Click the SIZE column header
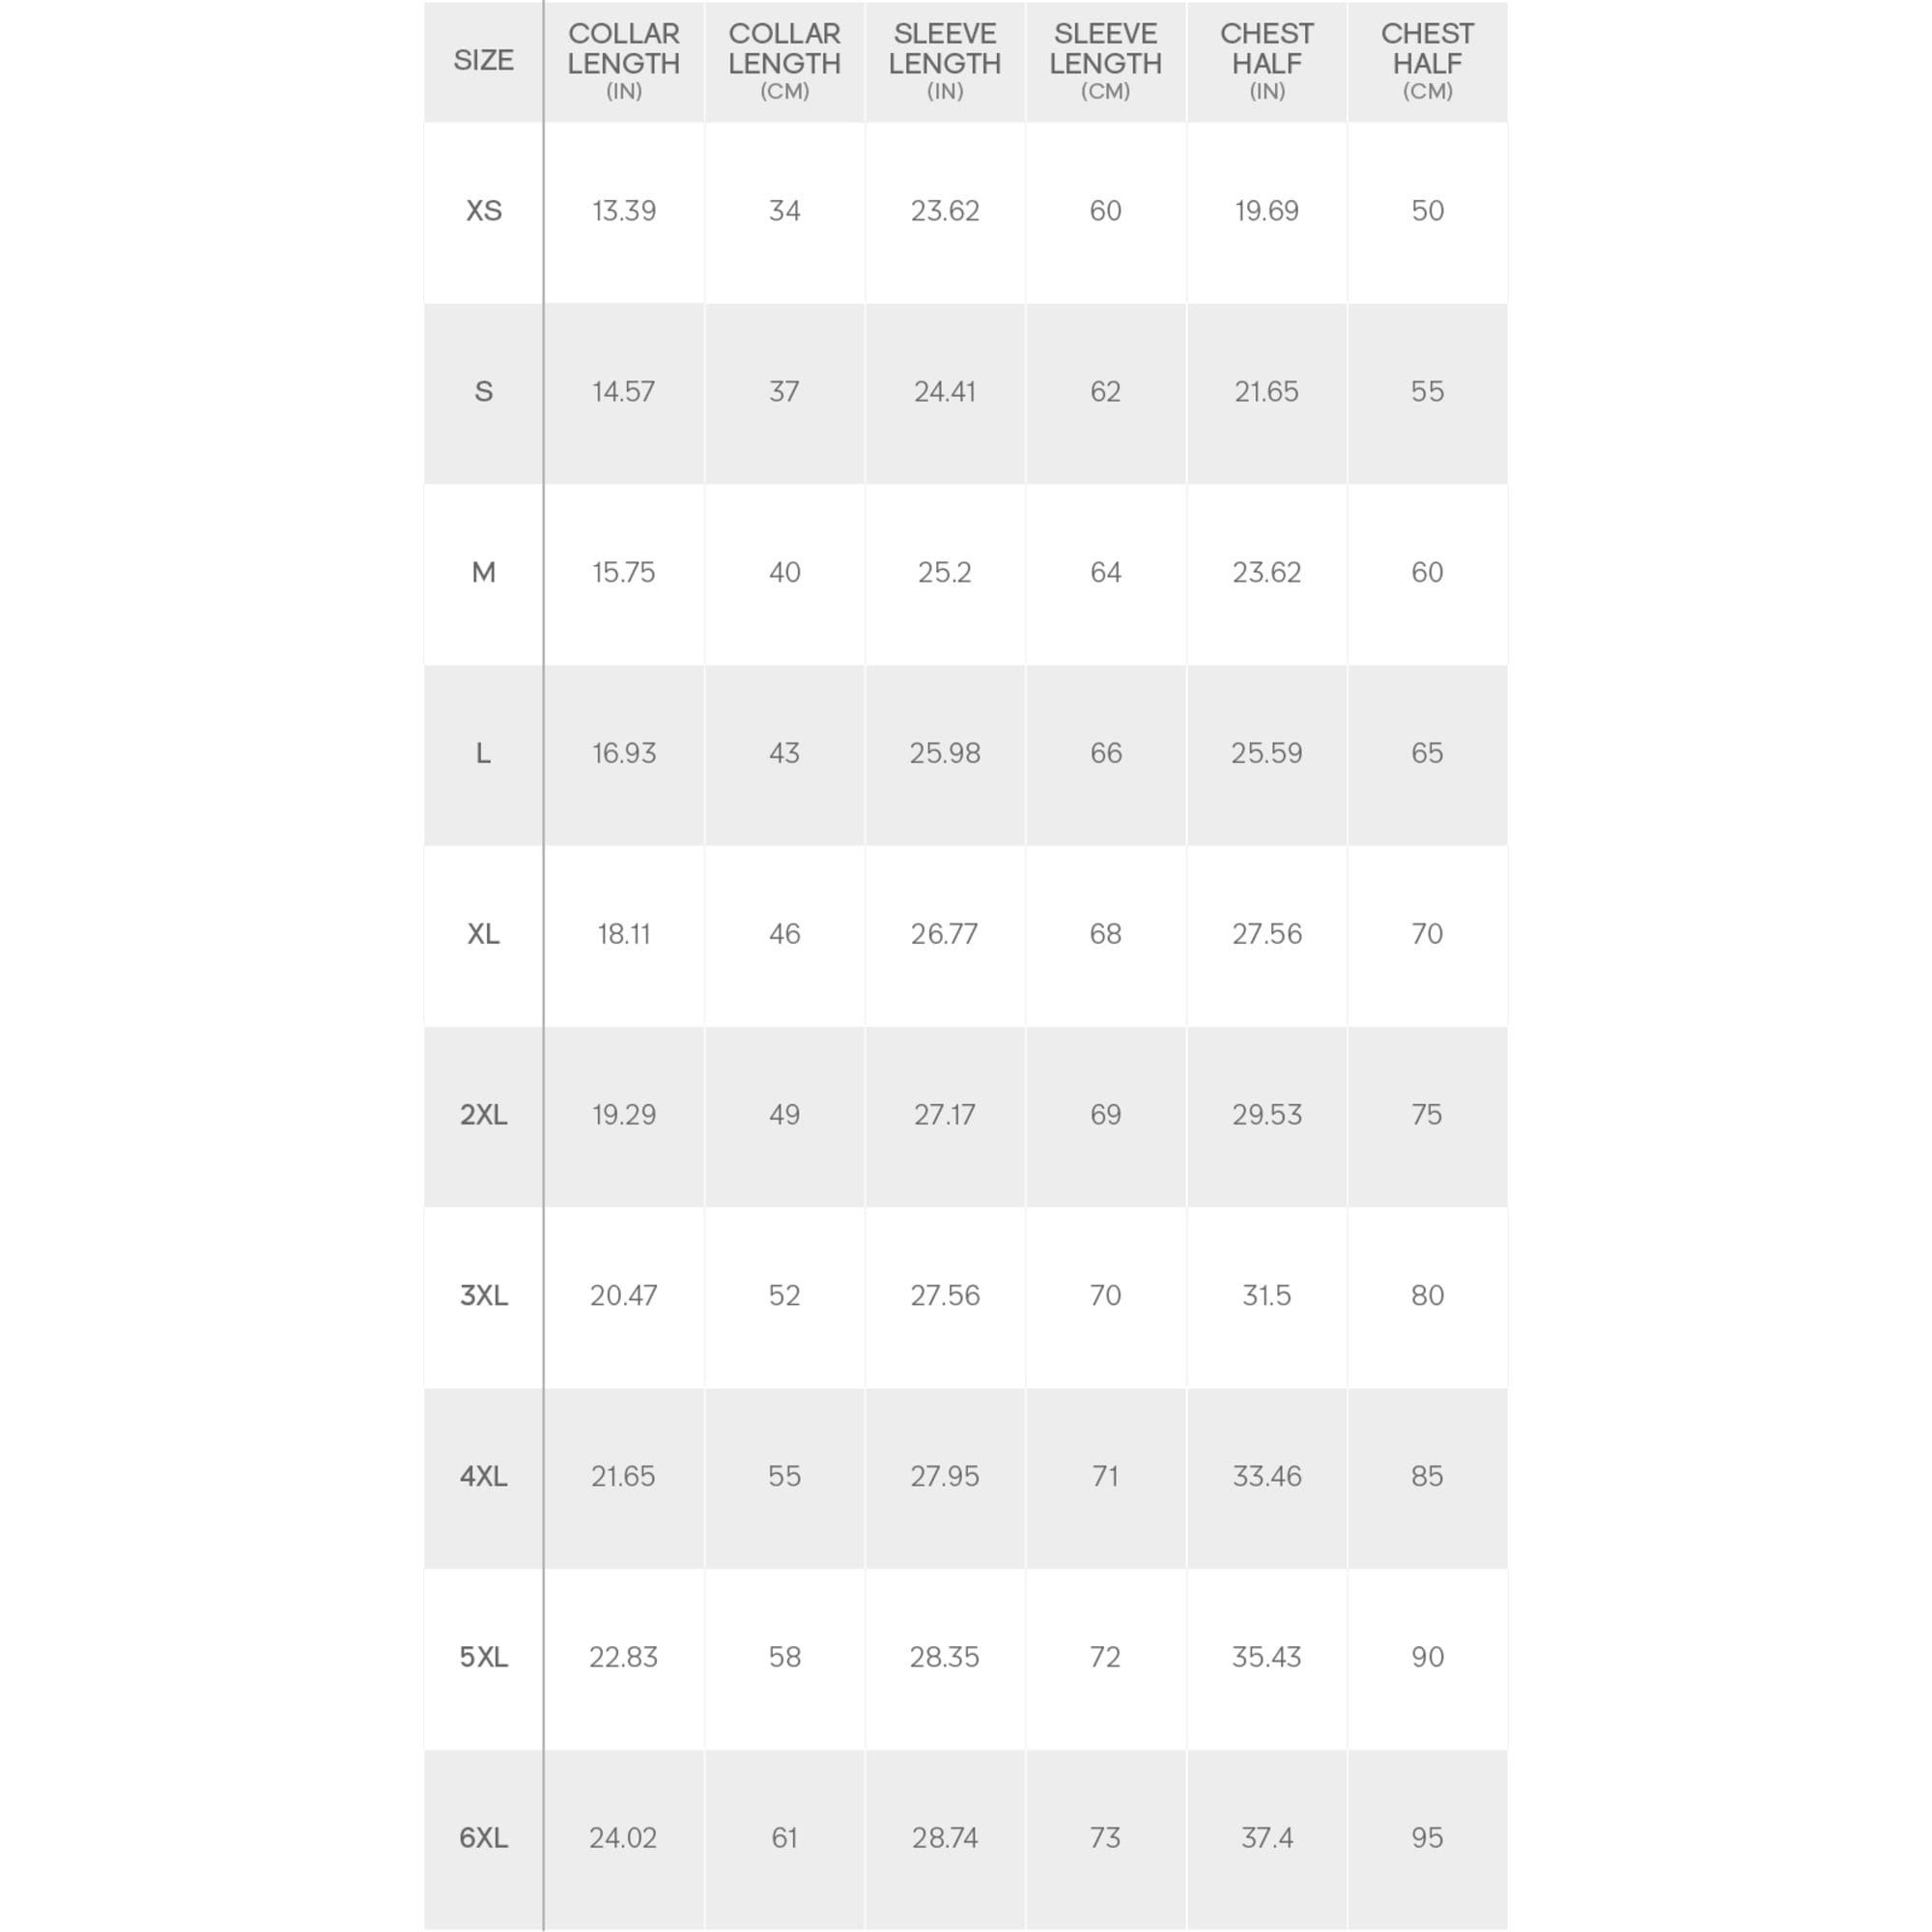The width and height of the screenshot is (1932, 1932). (x=483, y=61)
